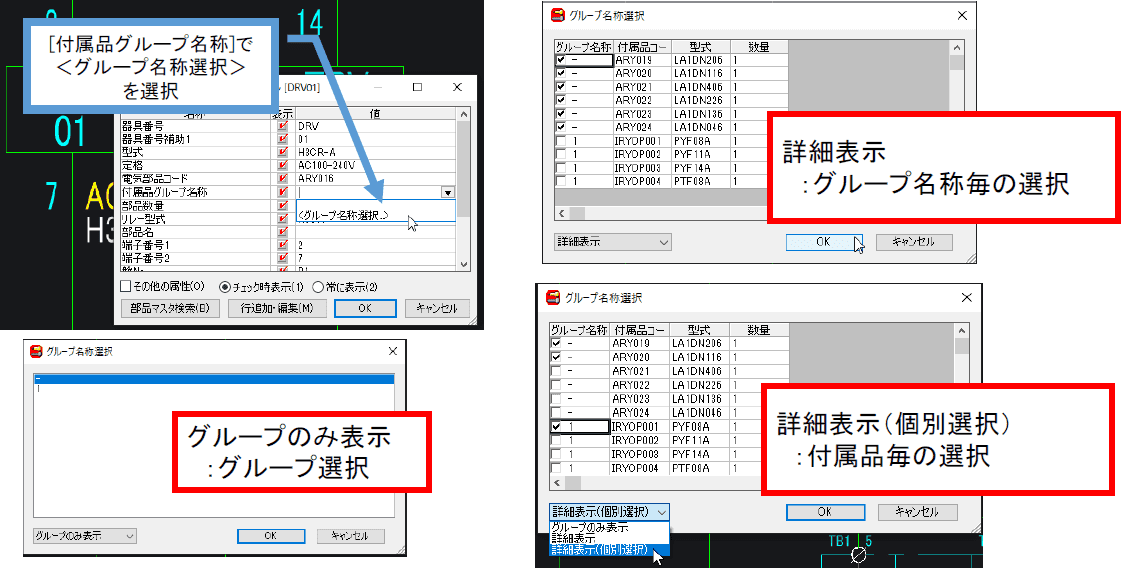Uncheck ARY020 checkbox in 個別選択 dialog
Screen dimensions: 1122x569
coord(556,357)
